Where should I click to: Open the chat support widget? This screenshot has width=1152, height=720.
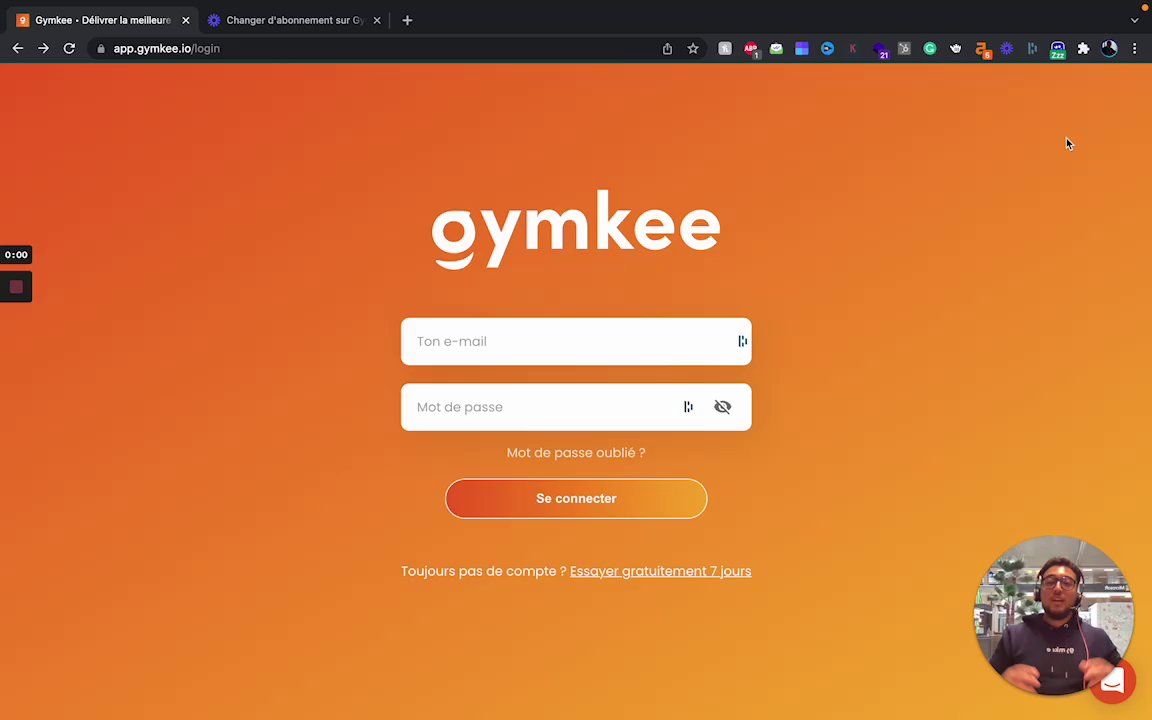1112,680
